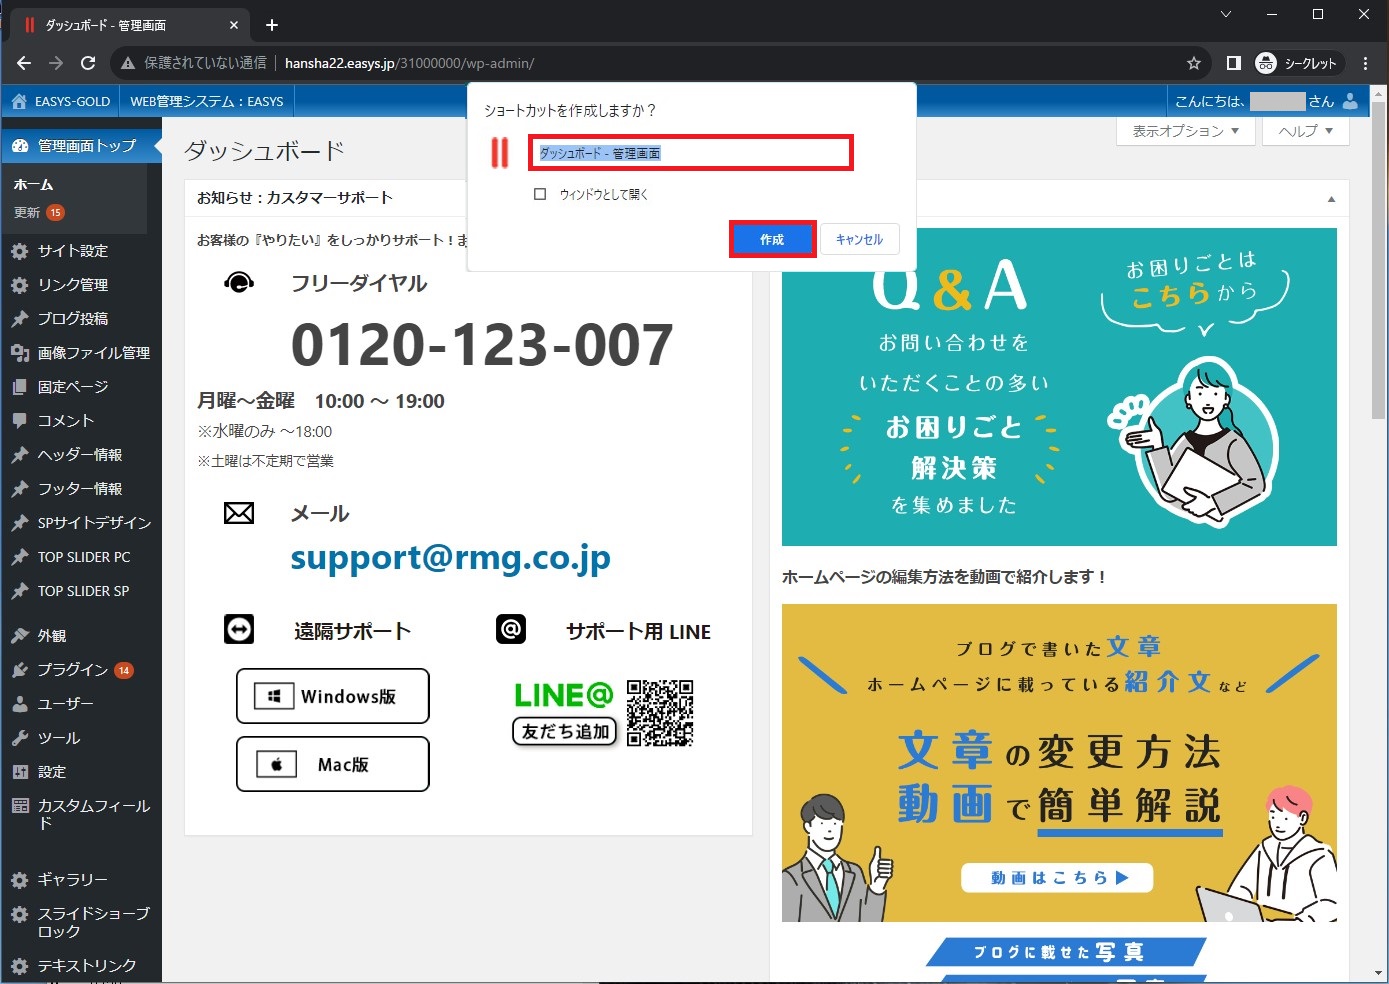Click the EASYS-GOLD home icon
This screenshot has height=984, width=1389.
tap(18, 101)
